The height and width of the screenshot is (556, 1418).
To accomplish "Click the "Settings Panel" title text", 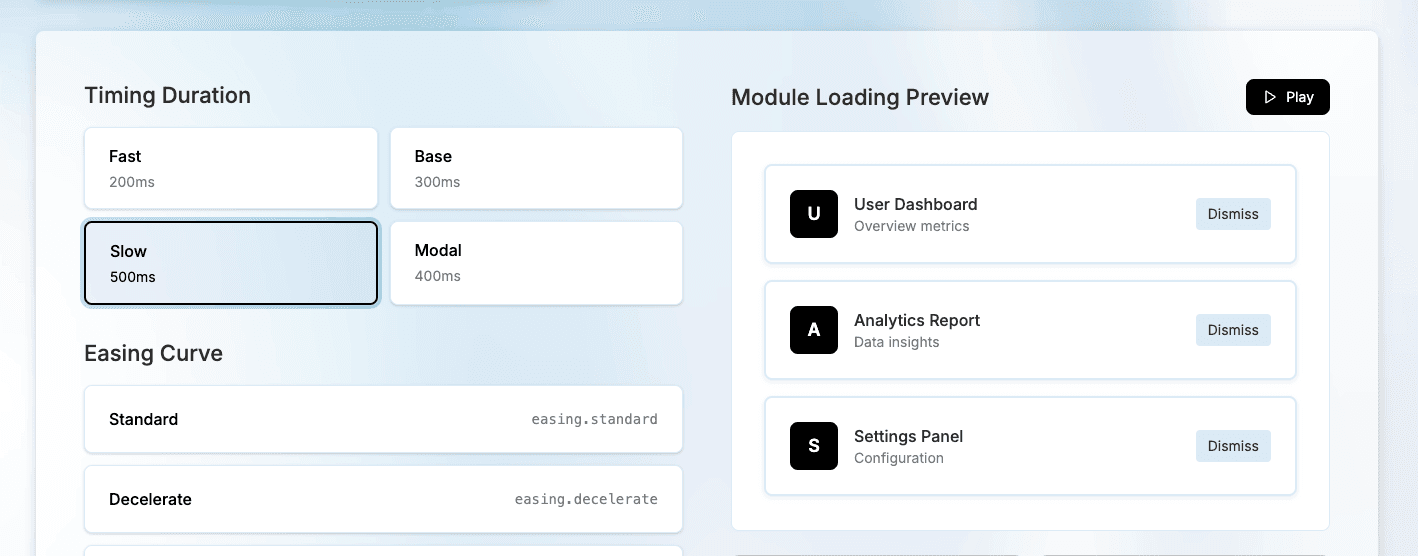I will pyautogui.click(x=909, y=436).
